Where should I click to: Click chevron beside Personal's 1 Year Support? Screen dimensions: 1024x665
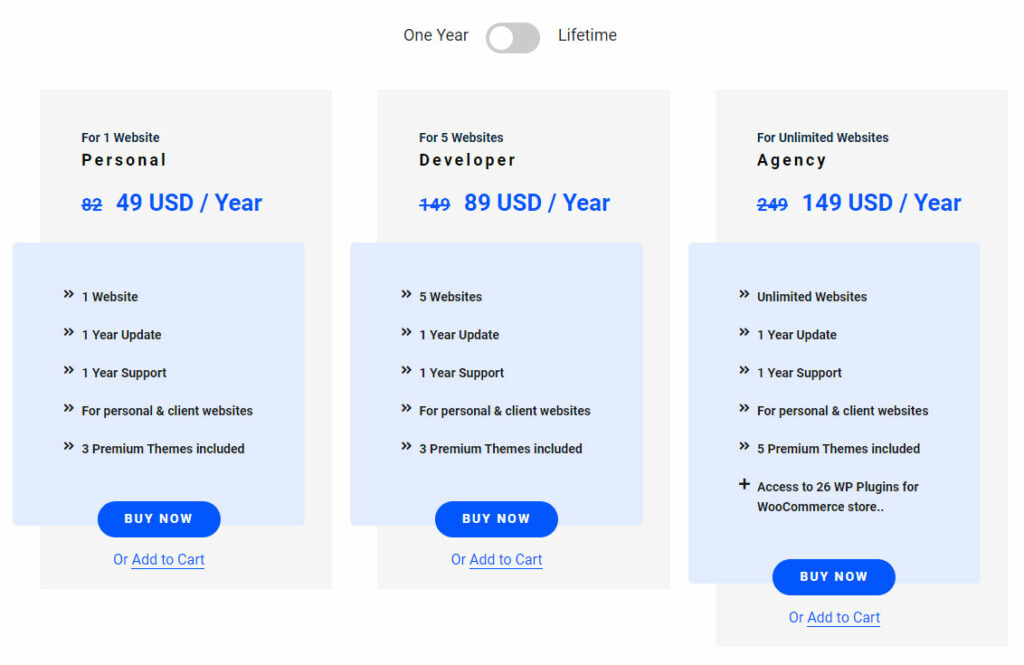pos(69,370)
